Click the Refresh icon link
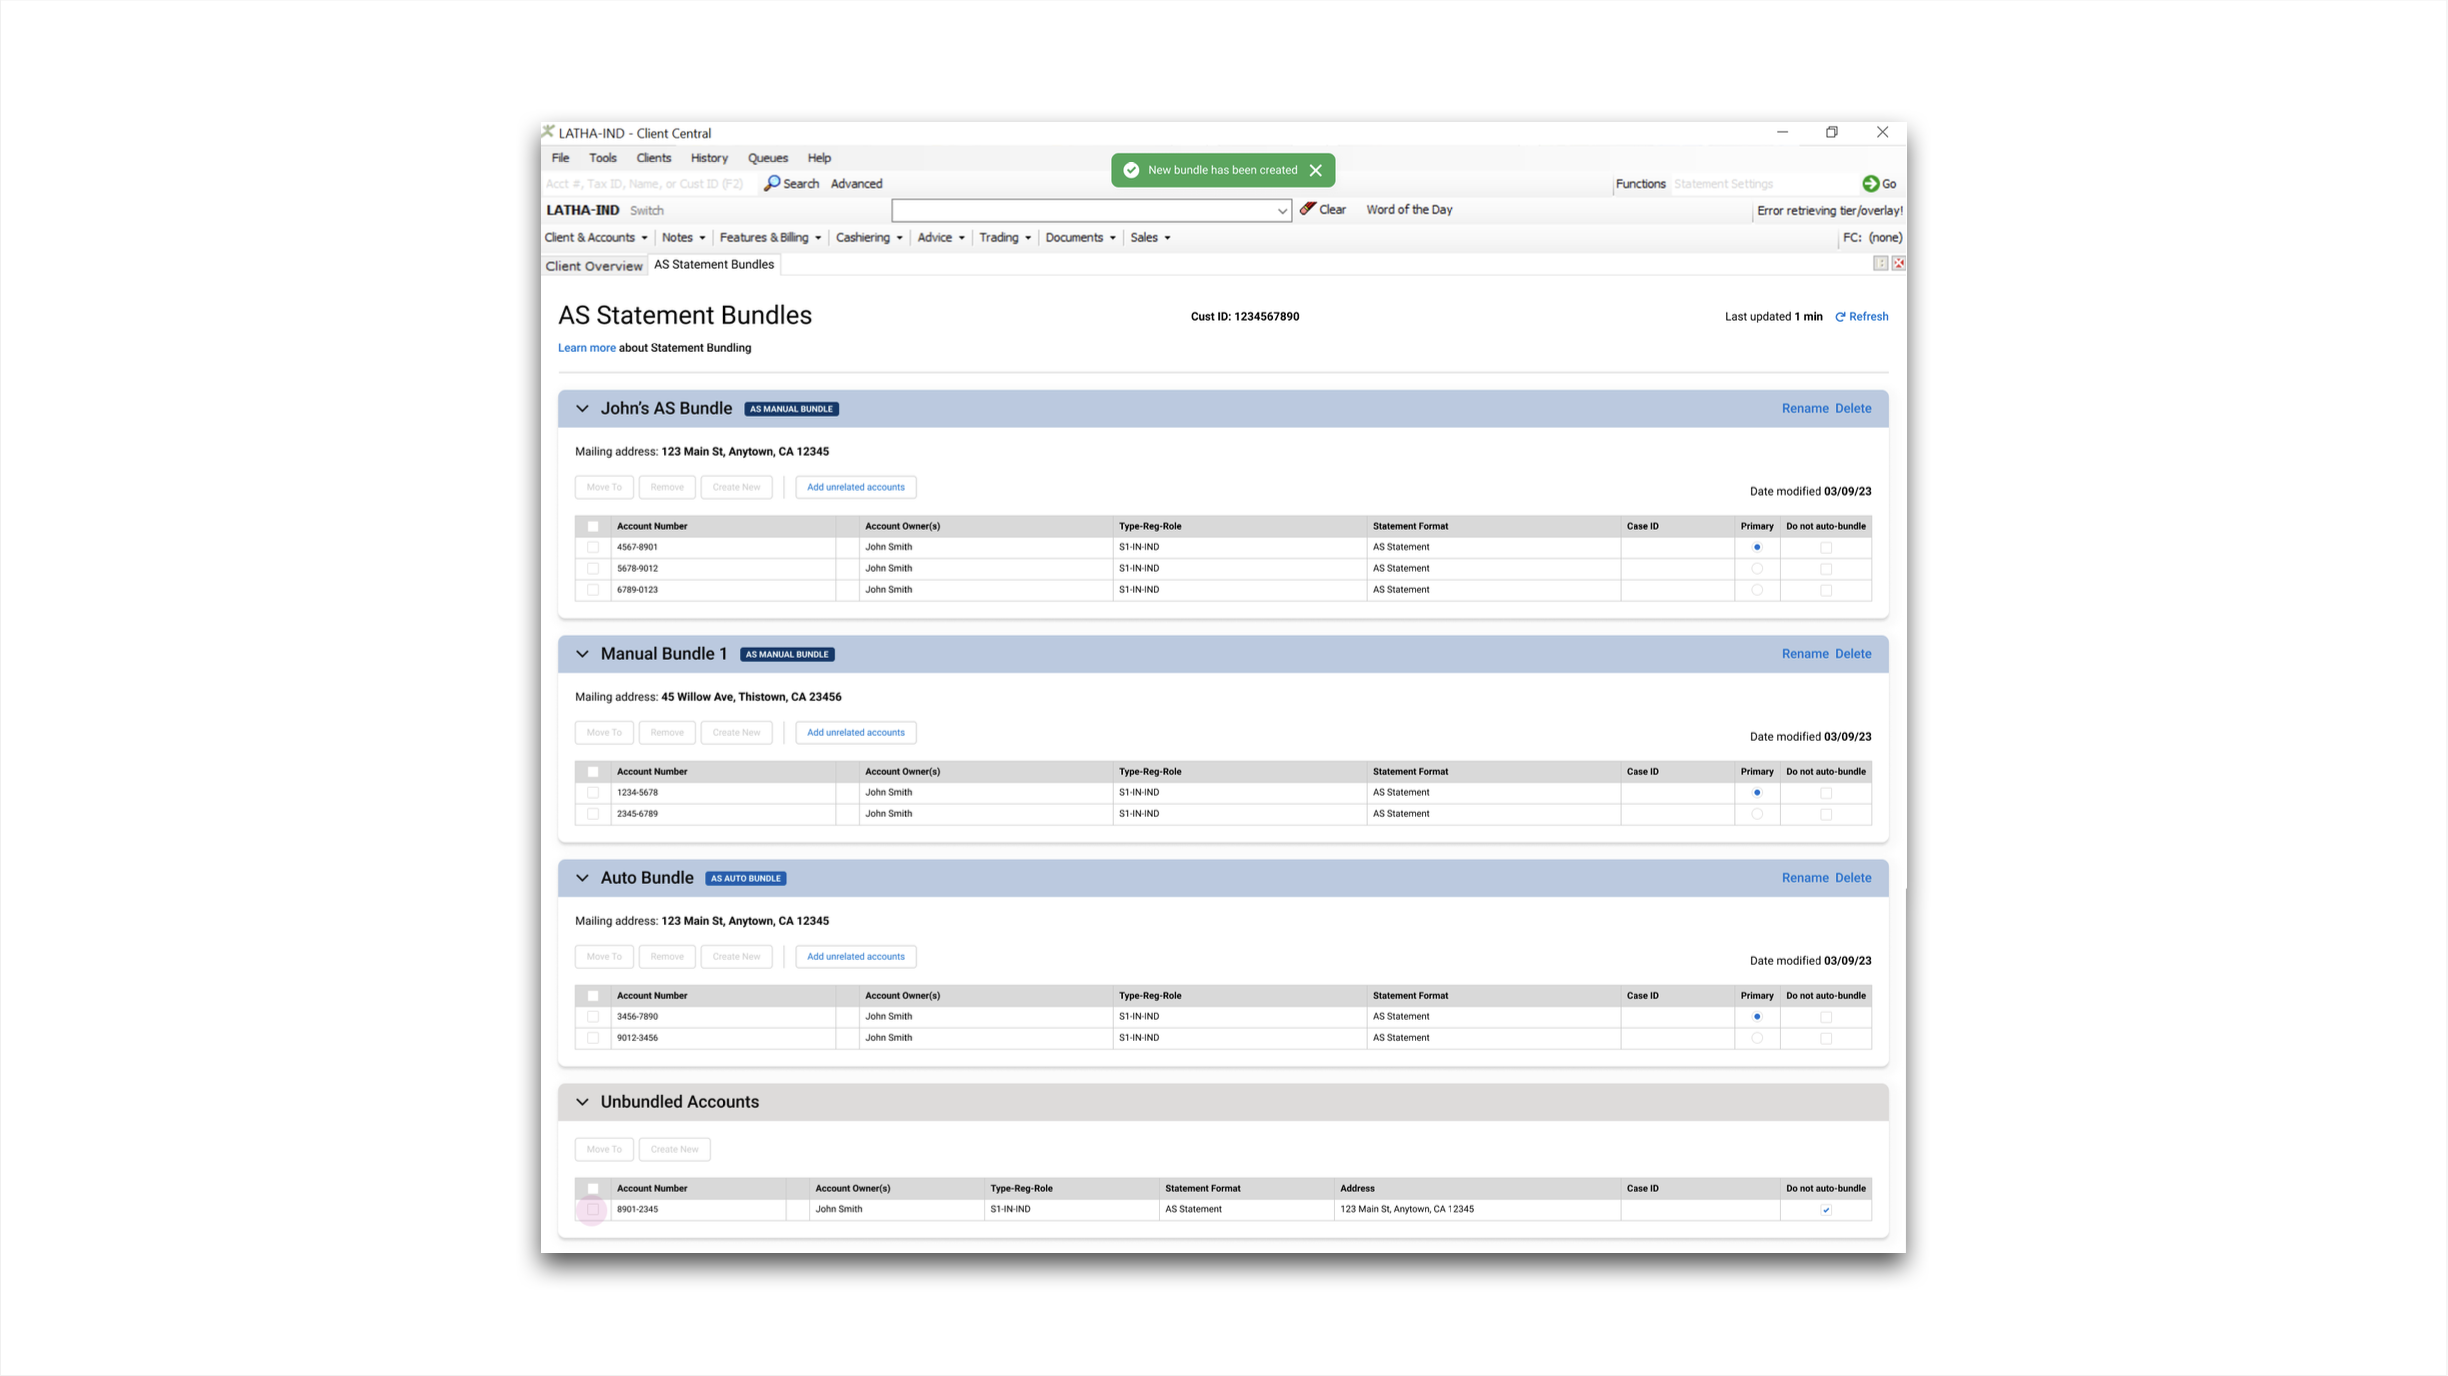Viewport: 2448px width, 1376px height. pyautogui.click(x=1840, y=316)
